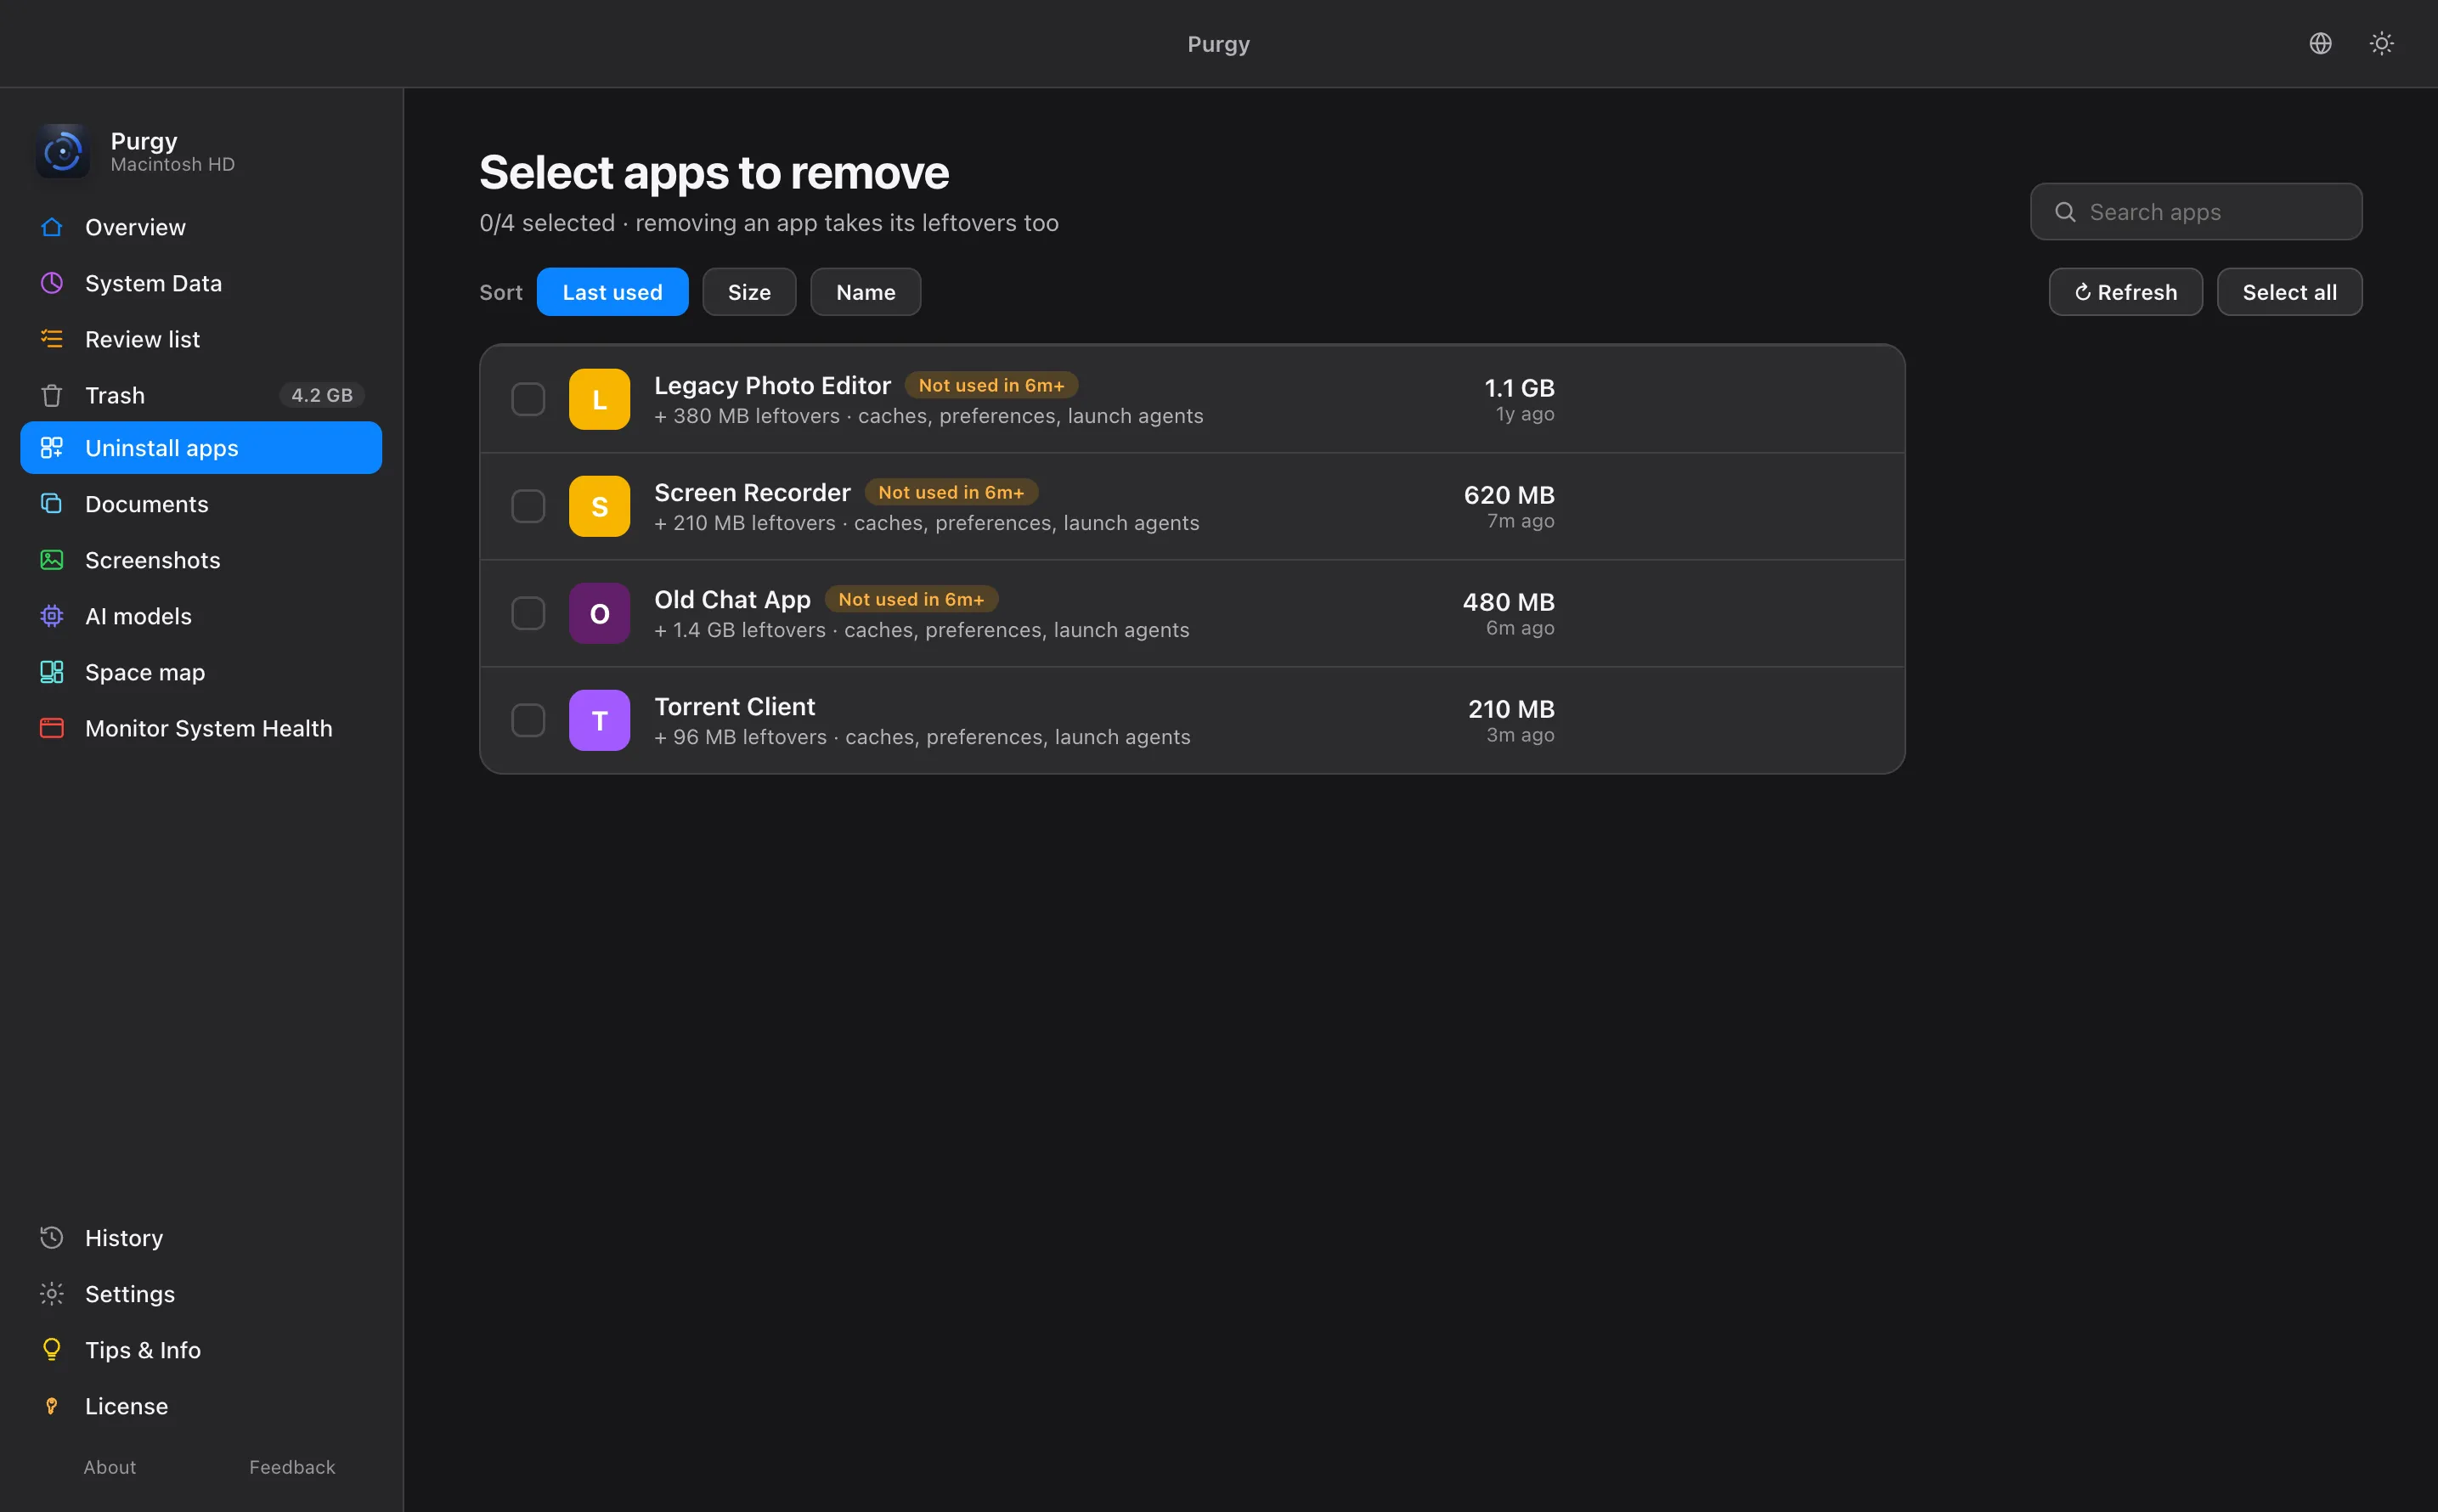Image resolution: width=2438 pixels, height=1512 pixels.
Task: Check the Legacy Photo Editor checkbox
Action: [528, 399]
